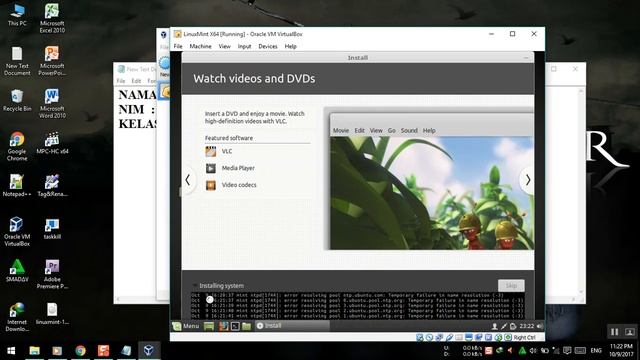The width and height of the screenshot is (640, 360).
Task: Go to next installer slide
Action: [527, 180]
